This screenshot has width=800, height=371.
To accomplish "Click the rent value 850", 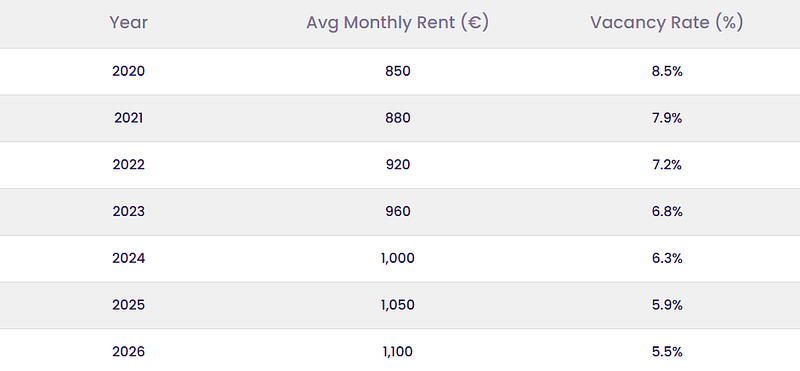I will [398, 71].
